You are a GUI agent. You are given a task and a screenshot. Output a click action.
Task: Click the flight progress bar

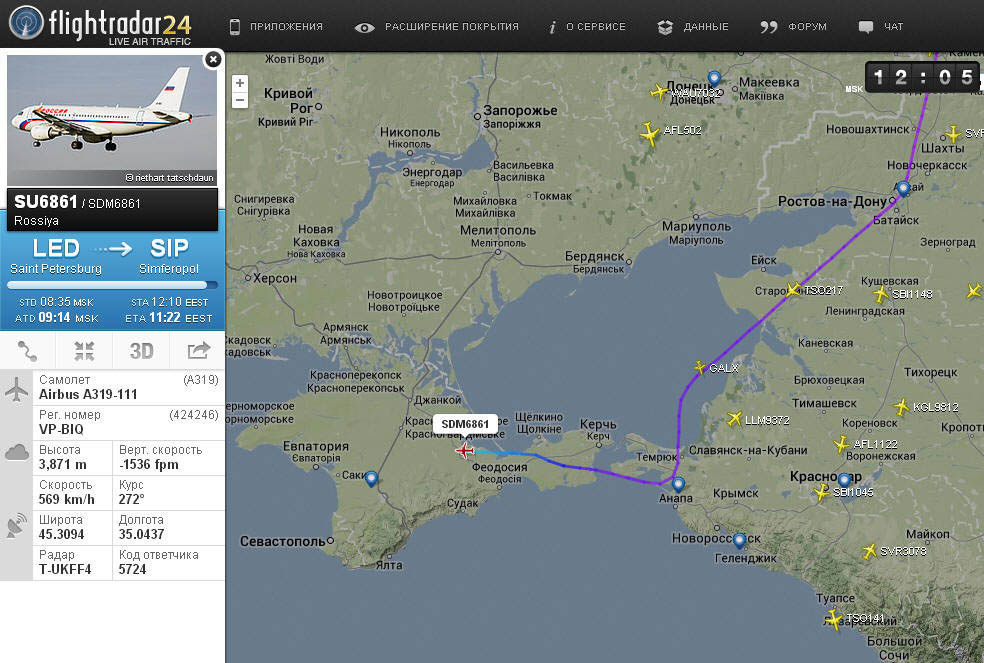(x=112, y=285)
